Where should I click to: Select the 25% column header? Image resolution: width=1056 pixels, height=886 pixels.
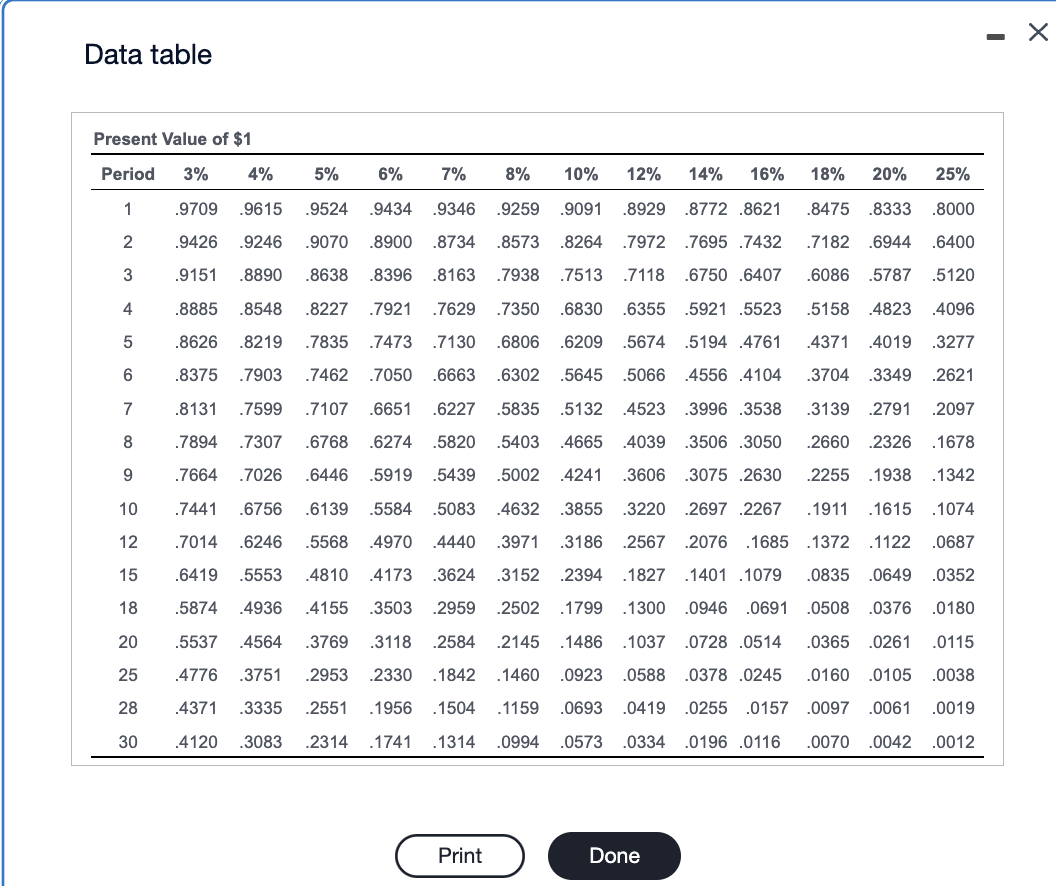[953, 174]
